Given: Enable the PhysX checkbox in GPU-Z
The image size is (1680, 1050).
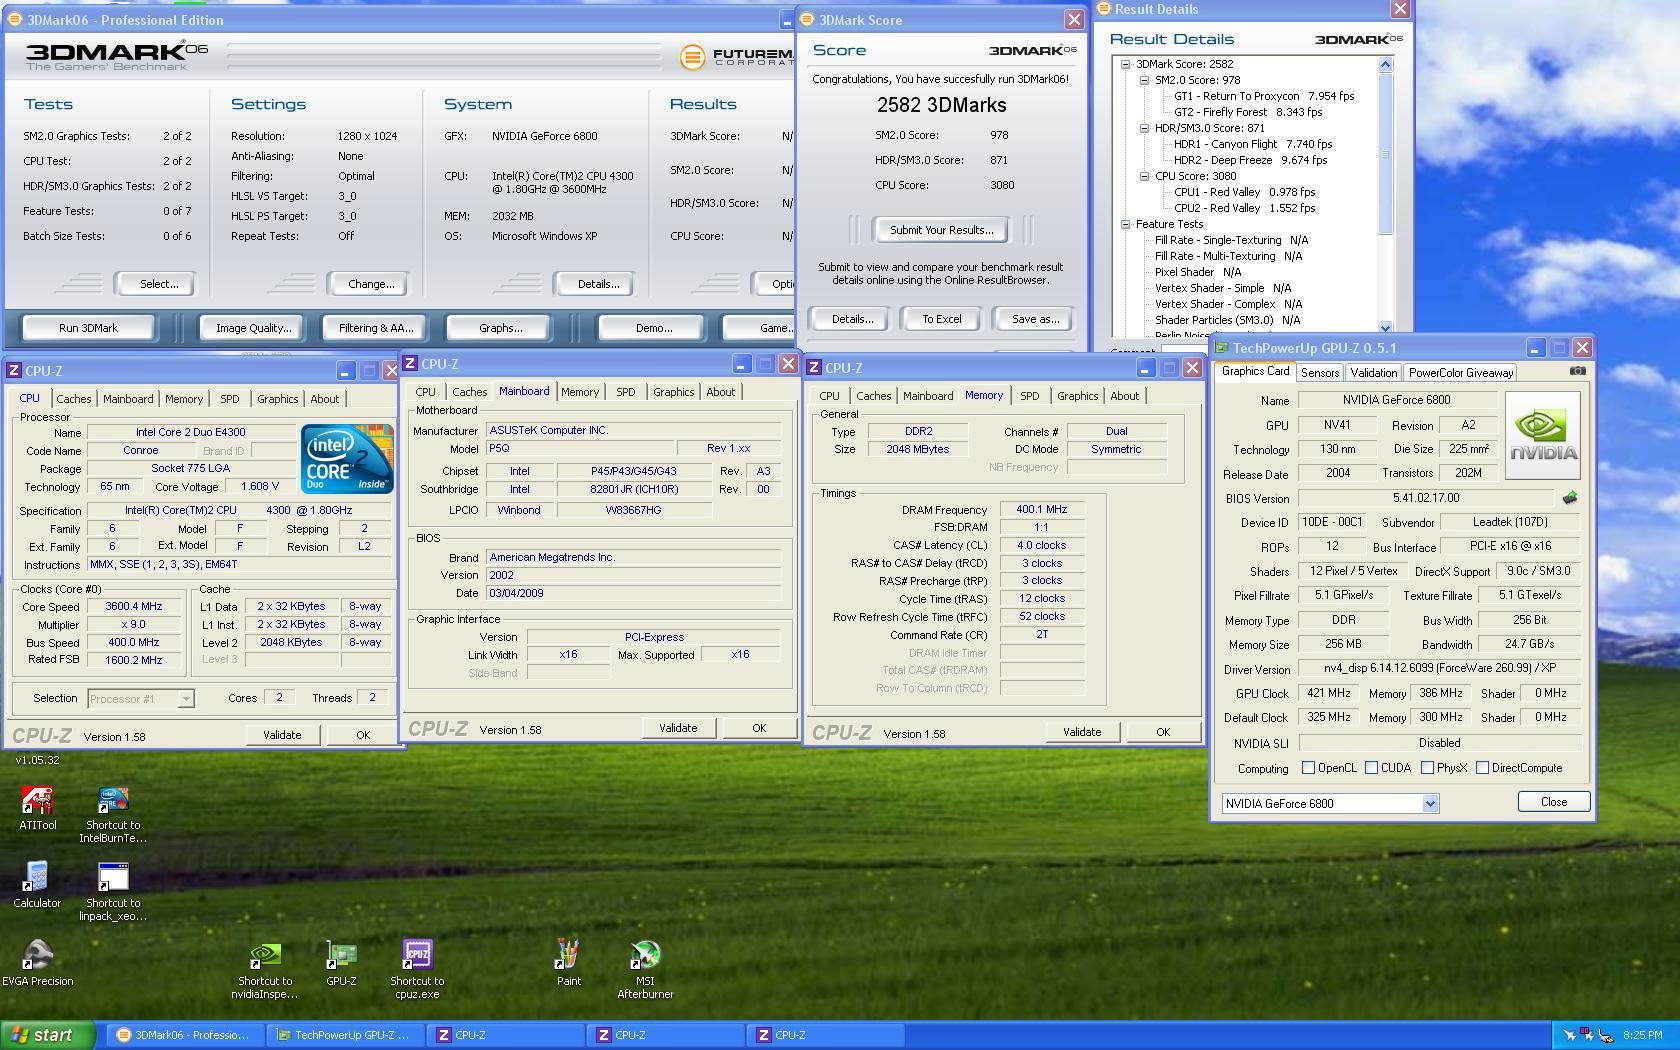Looking at the screenshot, I should pos(1427,768).
